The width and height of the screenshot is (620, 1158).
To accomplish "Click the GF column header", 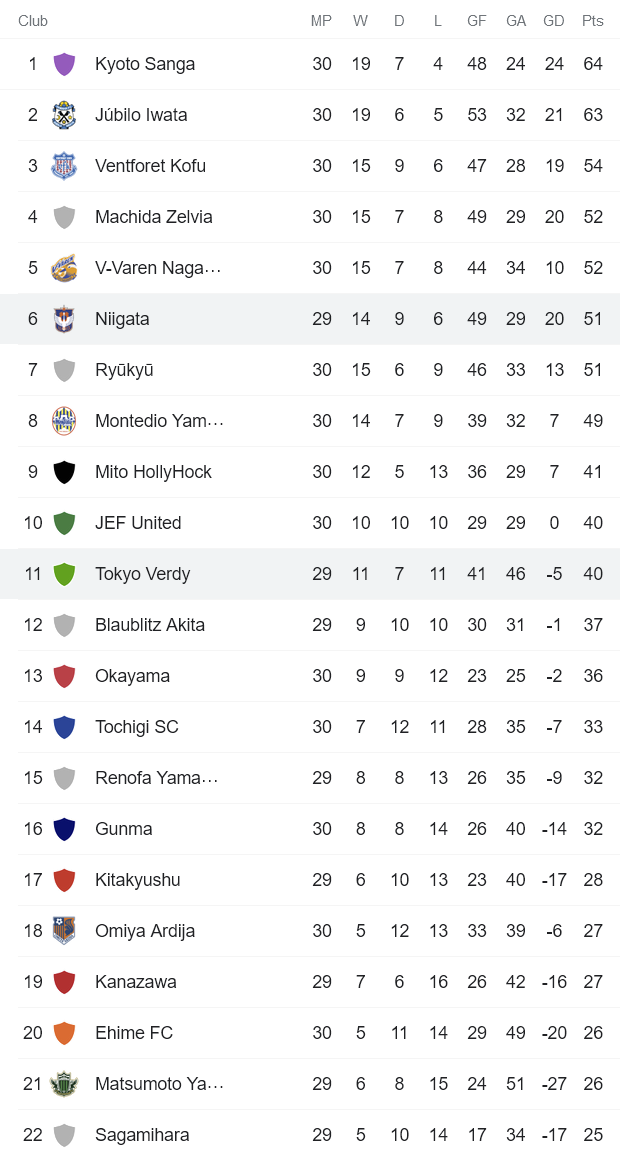I will coord(477,21).
